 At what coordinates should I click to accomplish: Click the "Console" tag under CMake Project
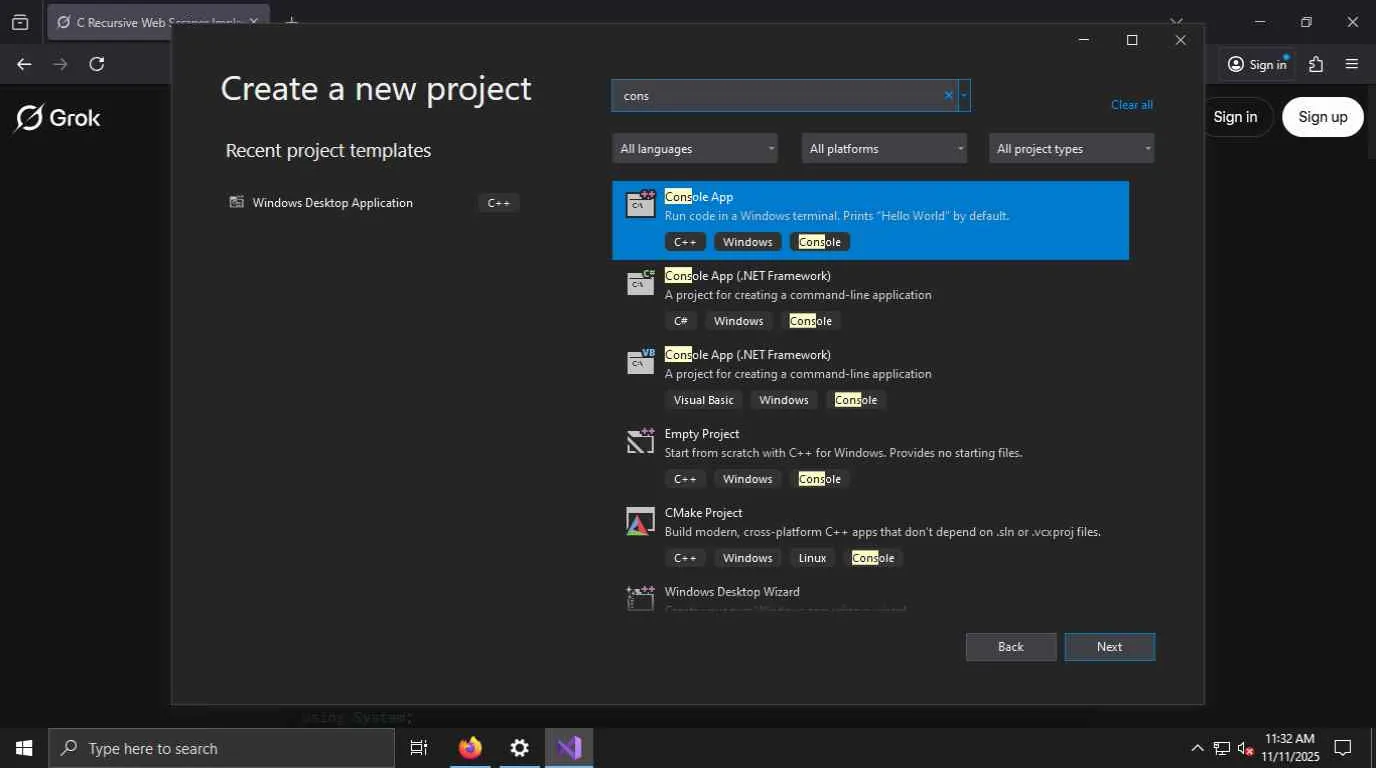pyautogui.click(x=873, y=558)
